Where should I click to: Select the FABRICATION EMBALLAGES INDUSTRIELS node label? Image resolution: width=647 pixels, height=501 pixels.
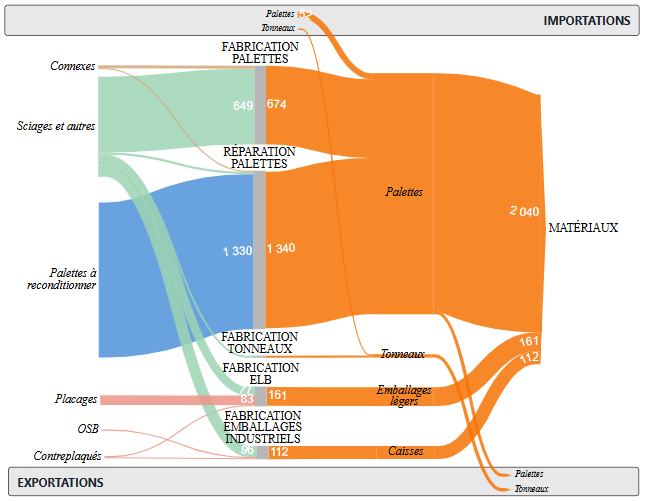coord(260,427)
